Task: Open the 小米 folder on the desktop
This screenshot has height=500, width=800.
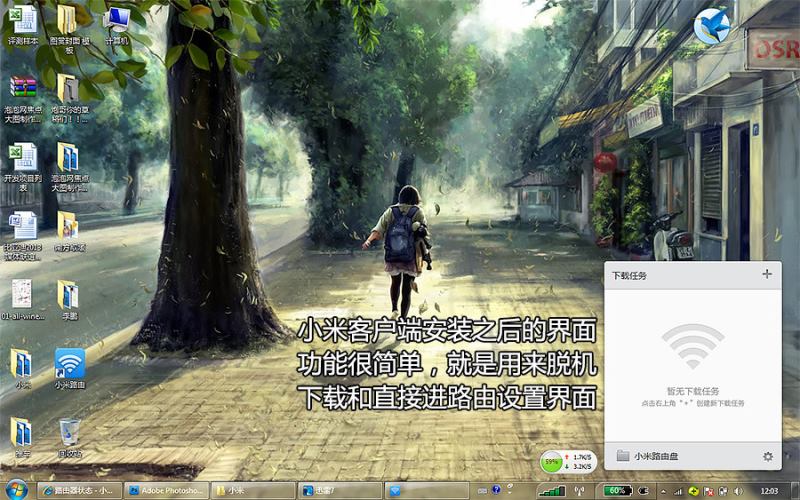Action: [x=22, y=368]
